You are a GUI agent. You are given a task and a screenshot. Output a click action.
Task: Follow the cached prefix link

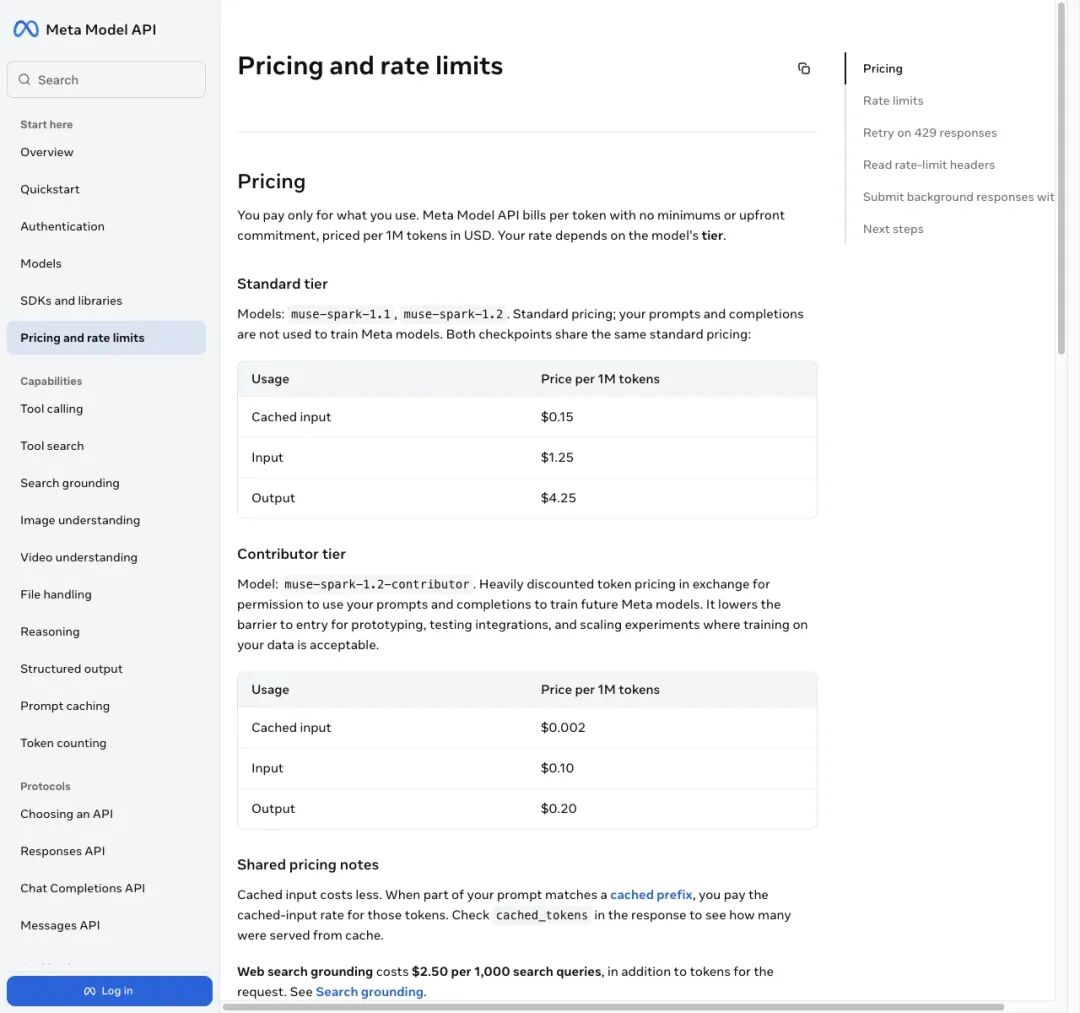pyautogui.click(x=651, y=895)
